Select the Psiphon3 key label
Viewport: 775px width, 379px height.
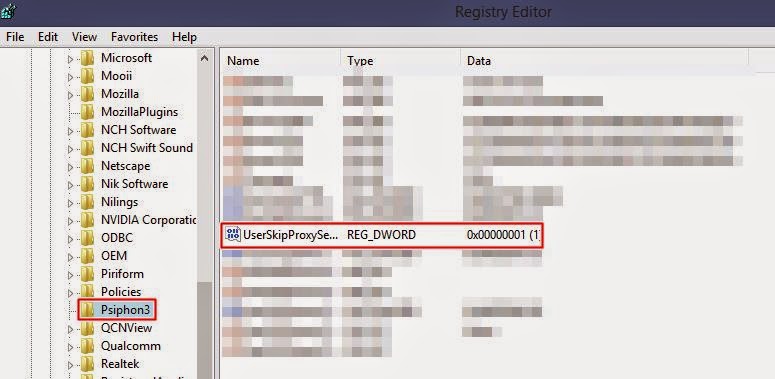point(126,310)
